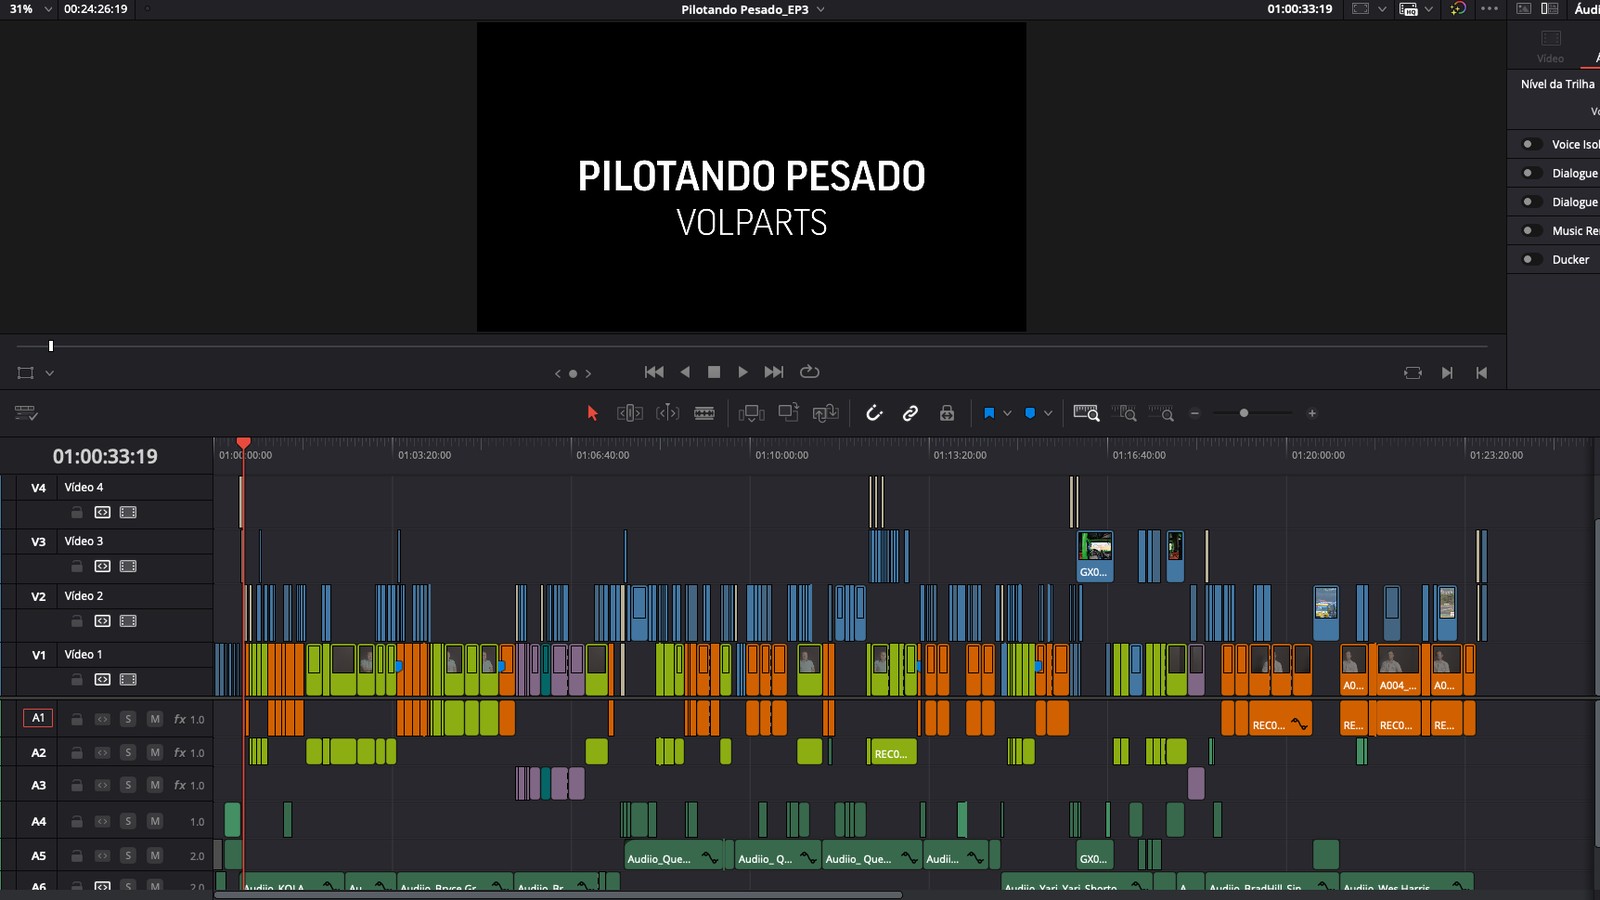Adjust the timeline zoom slider handle
This screenshot has height=900, width=1600.
point(1244,413)
